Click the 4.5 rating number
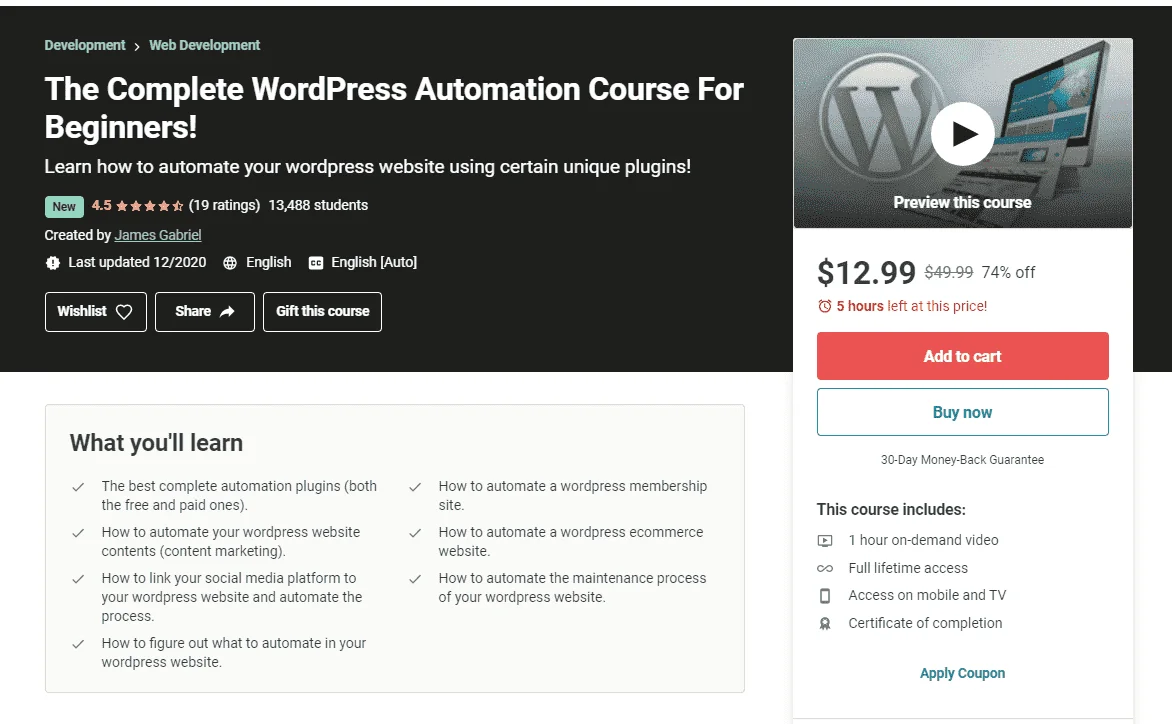 (x=102, y=205)
